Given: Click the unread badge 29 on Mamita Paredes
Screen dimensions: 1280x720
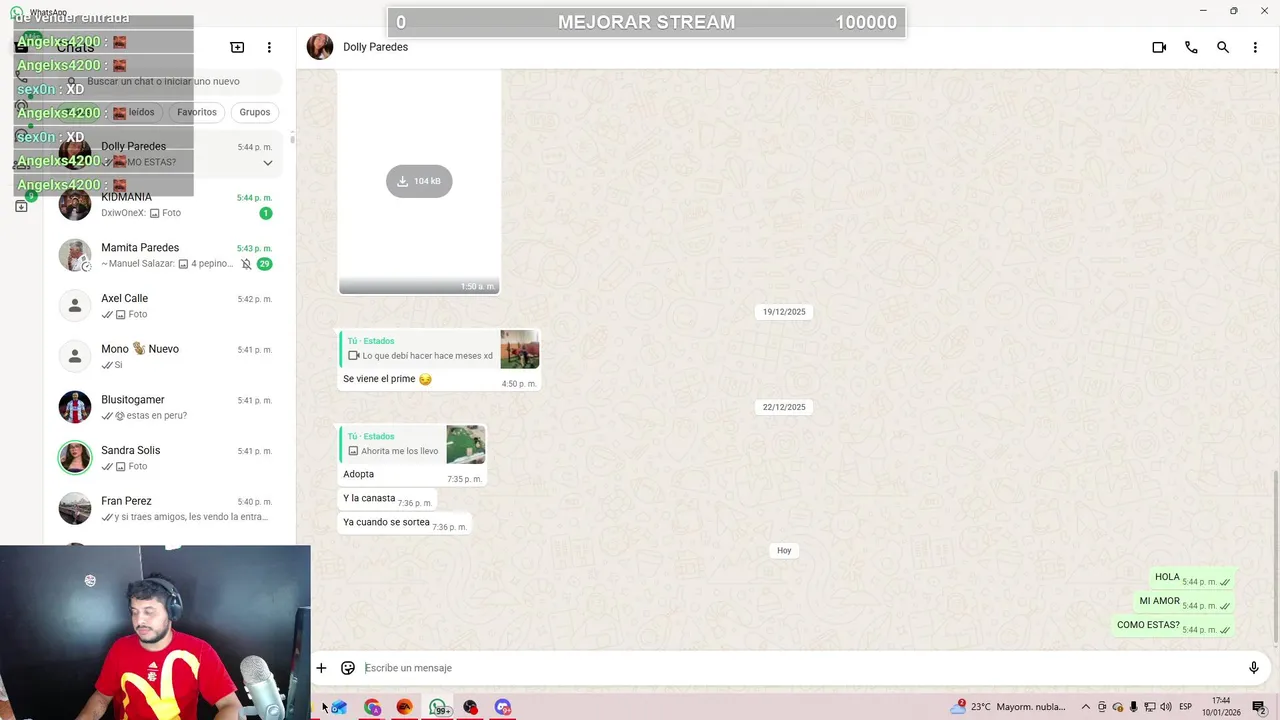Looking at the screenshot, I should (x=264, y=264).
